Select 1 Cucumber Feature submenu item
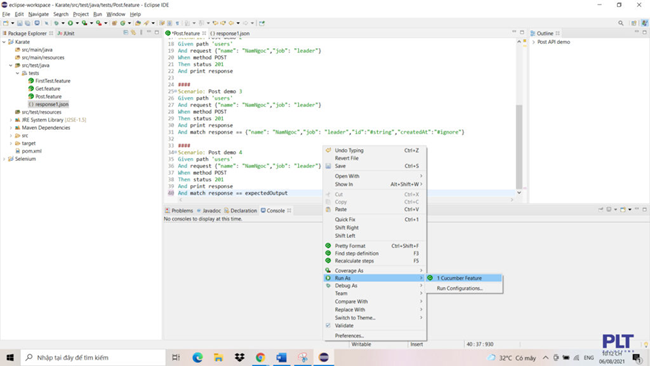This screenshot has width=650, height=366. (x=464, y=278)
